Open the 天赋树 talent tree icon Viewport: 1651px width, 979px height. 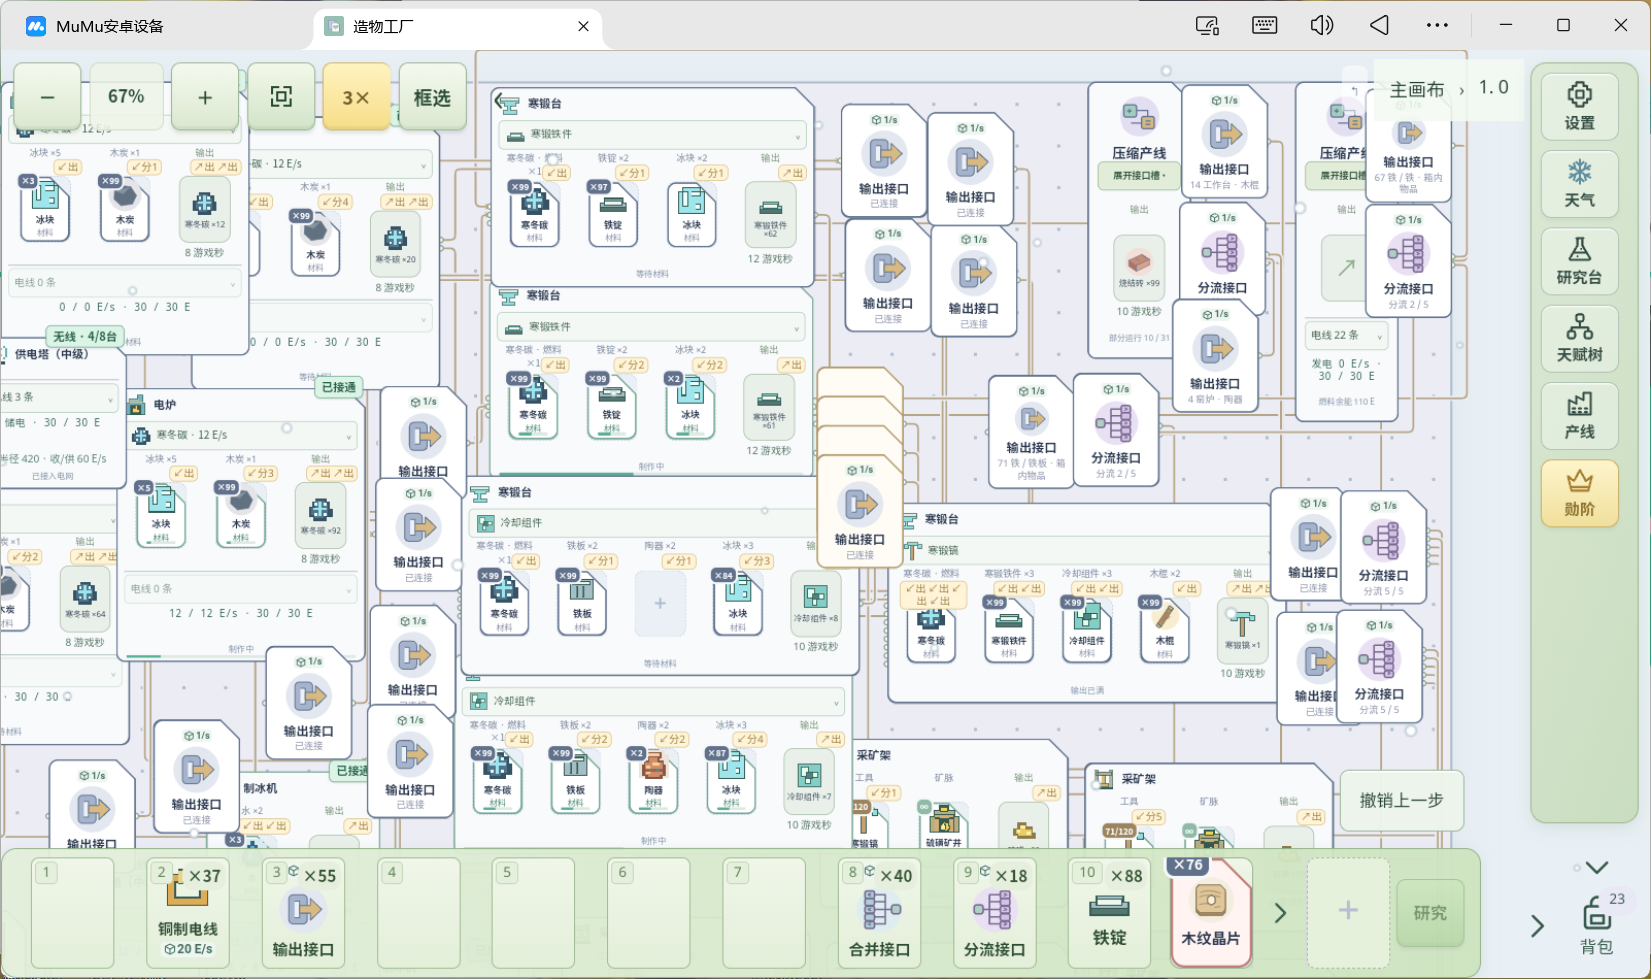tap(1579, 338)
